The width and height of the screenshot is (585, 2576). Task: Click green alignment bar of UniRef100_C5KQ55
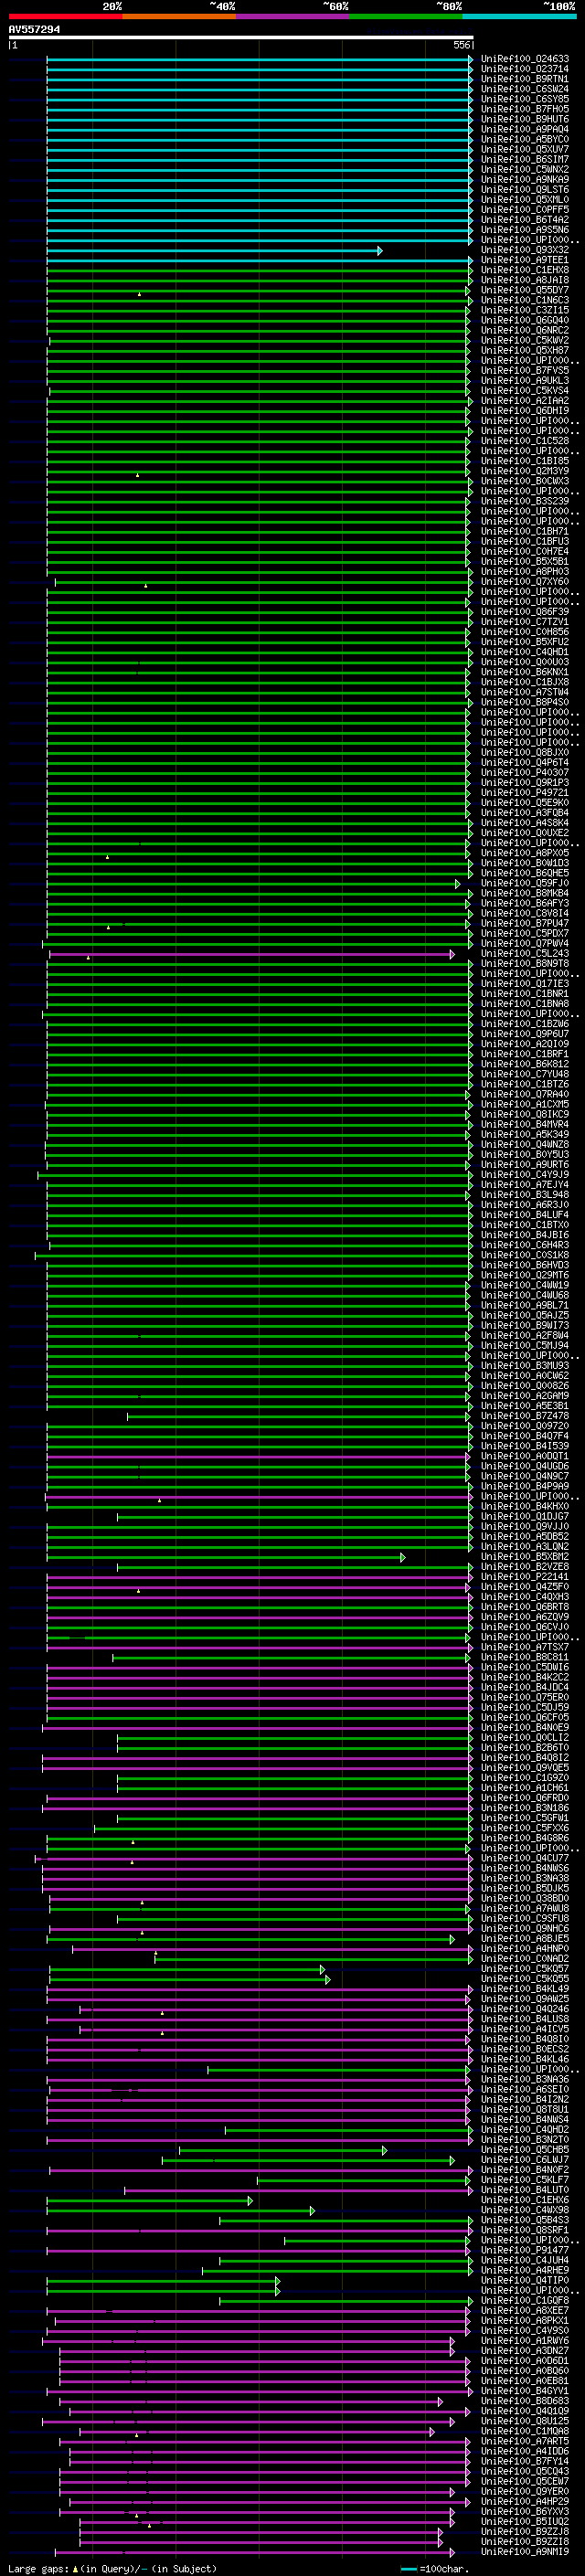click(189, 1979)
